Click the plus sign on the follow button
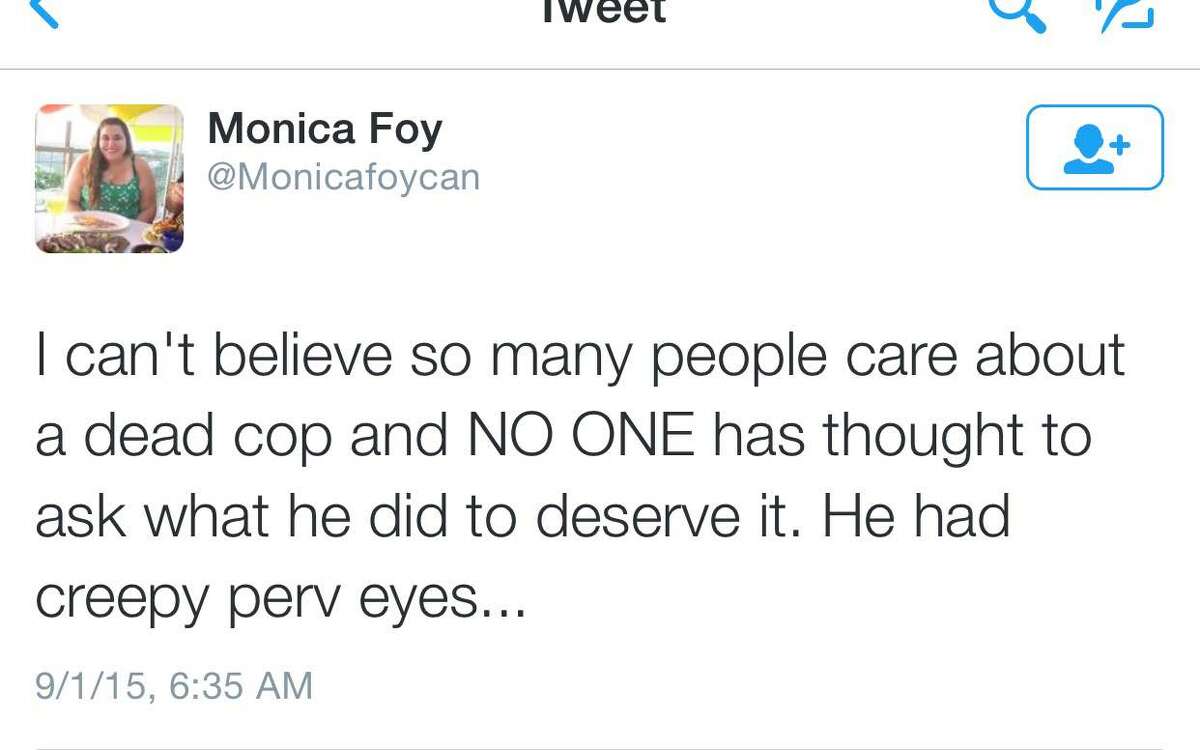 coord(1119,144)
